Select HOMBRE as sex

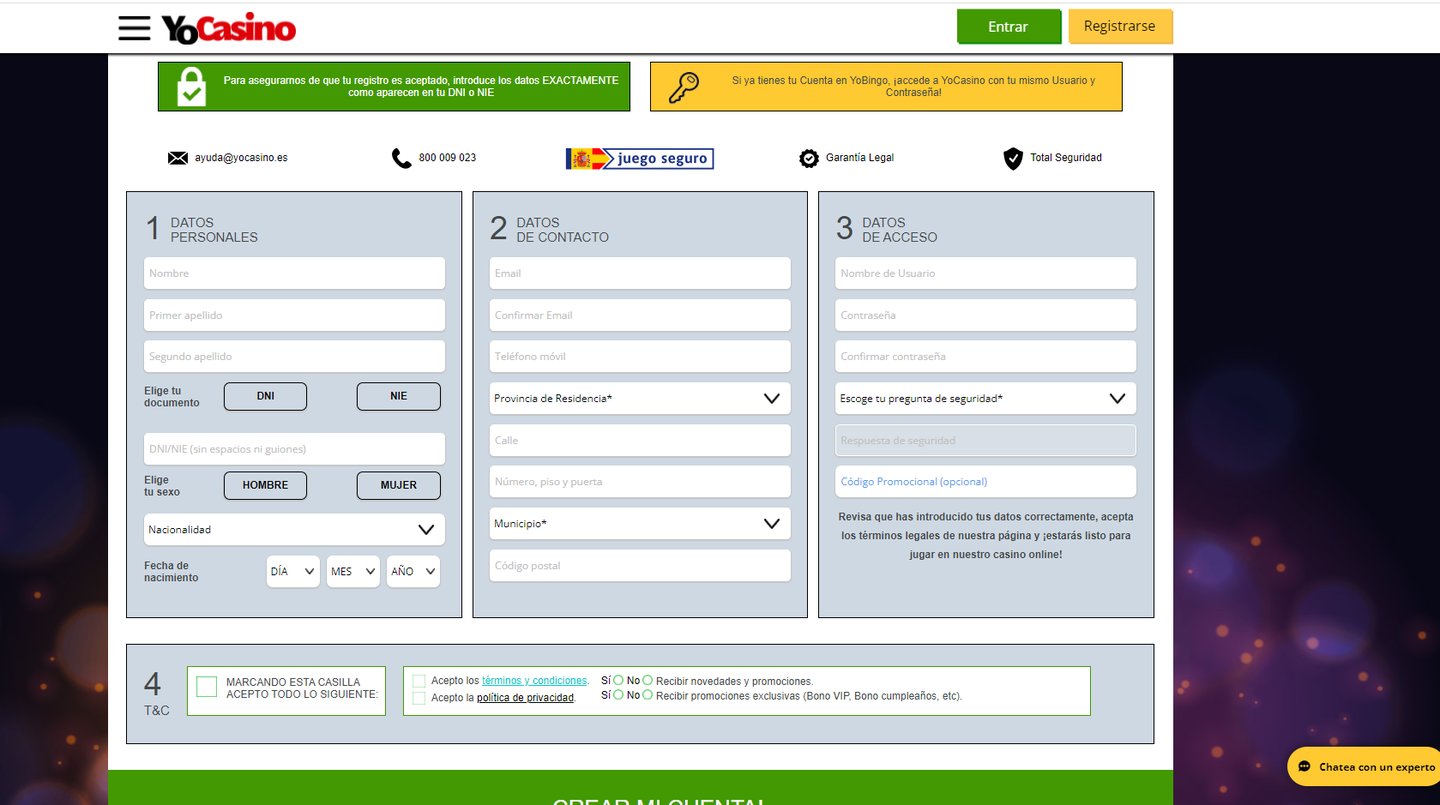point(265,485)
